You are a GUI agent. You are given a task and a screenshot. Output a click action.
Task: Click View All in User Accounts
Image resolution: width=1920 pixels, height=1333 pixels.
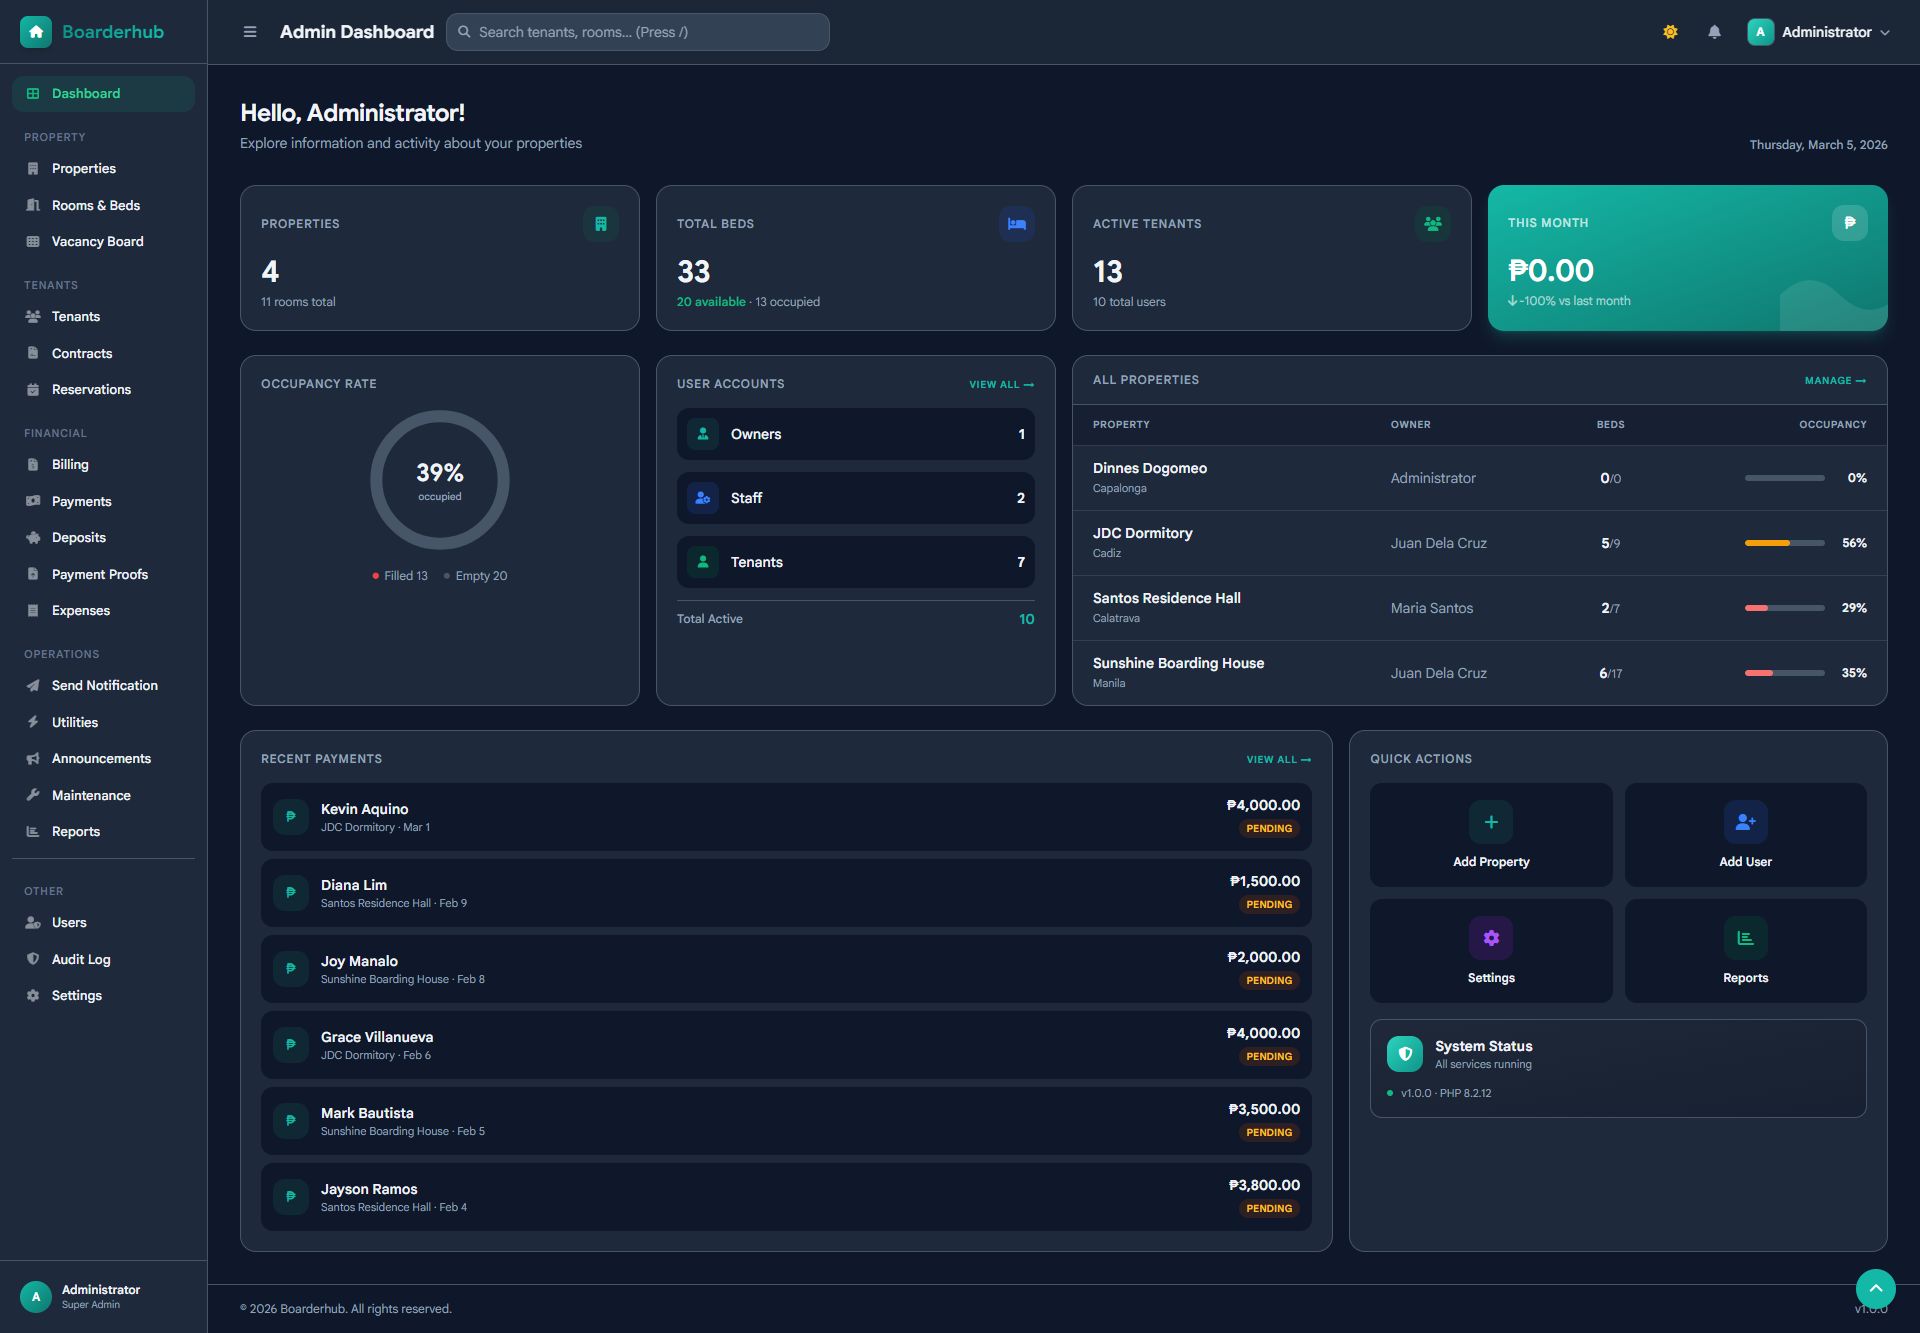click(1001, 385)
